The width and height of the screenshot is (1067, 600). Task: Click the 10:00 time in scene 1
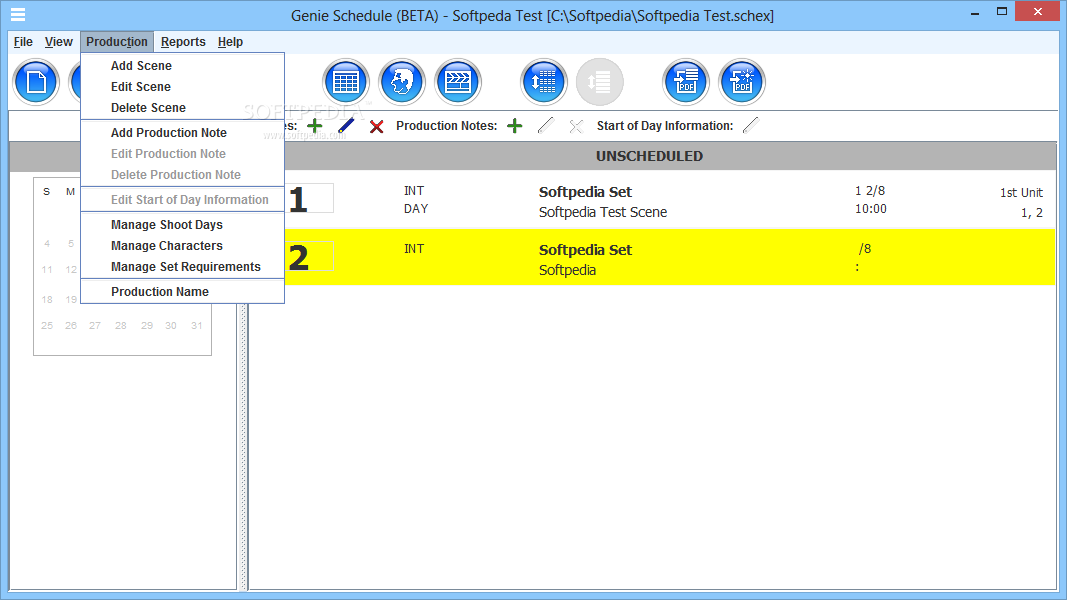871,209
